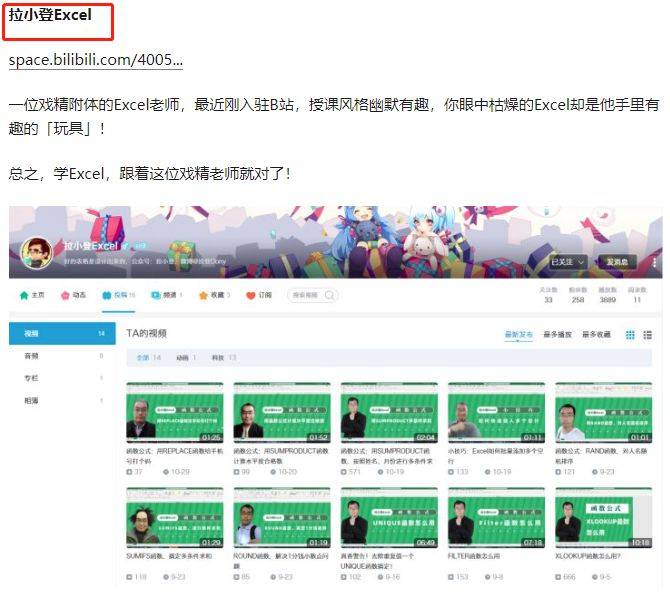Sort videos by 最多收藏

pos(596,334)
